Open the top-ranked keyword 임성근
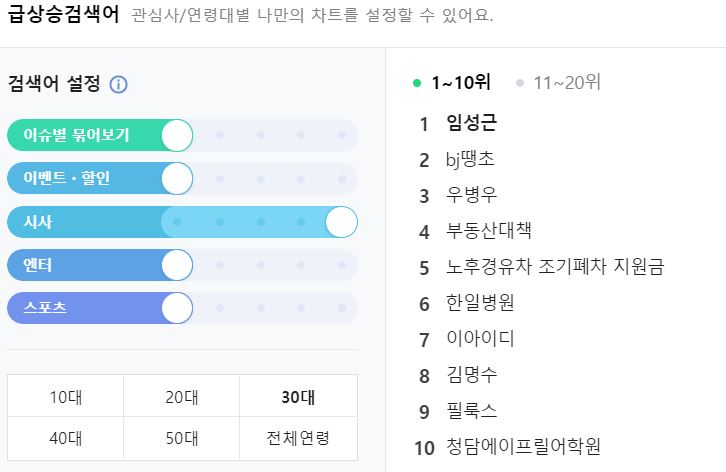The image size is (726, 472). tap(471, 124)
